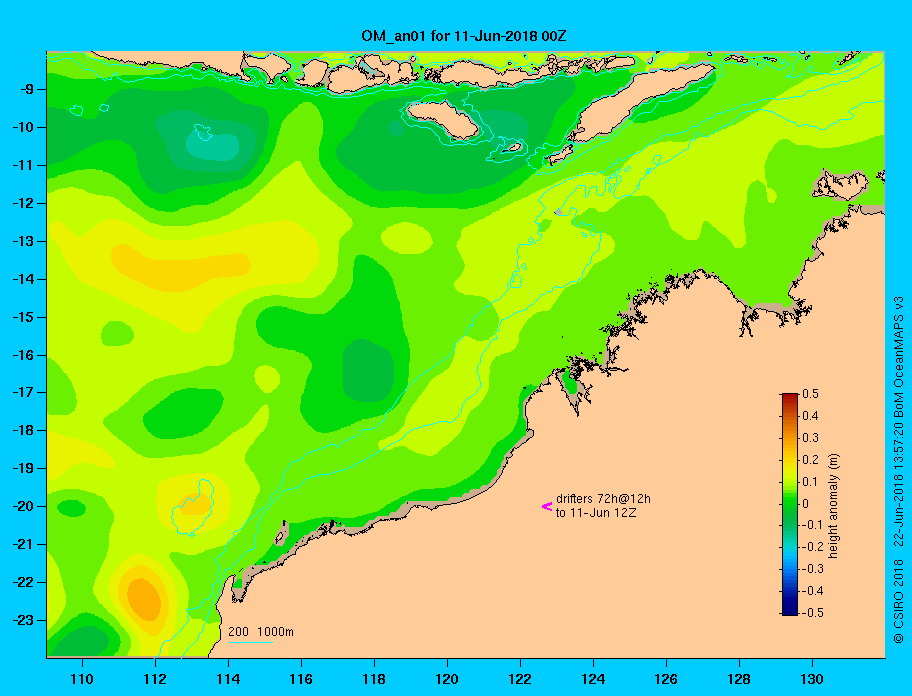Click the -0.5 value on the color scale

tap(813, 613)
